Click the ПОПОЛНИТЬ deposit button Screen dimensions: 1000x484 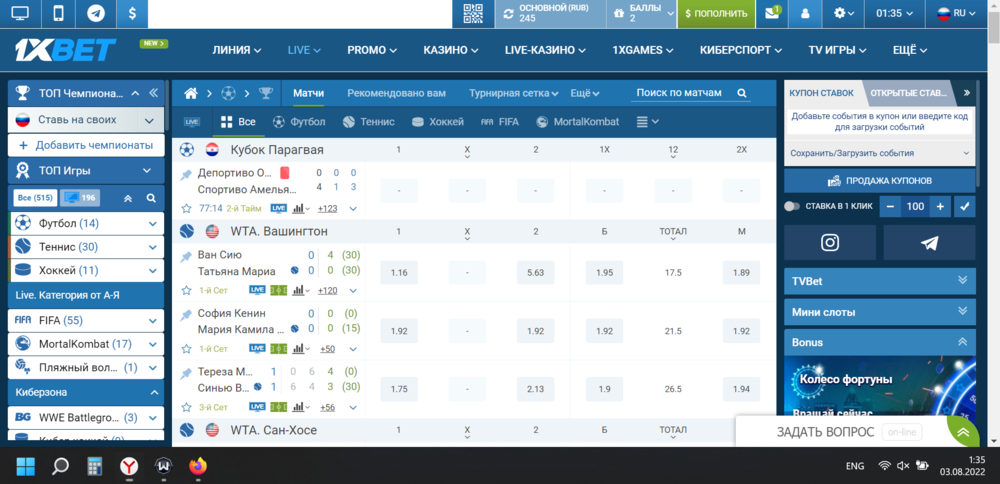(x=716, y=13)
